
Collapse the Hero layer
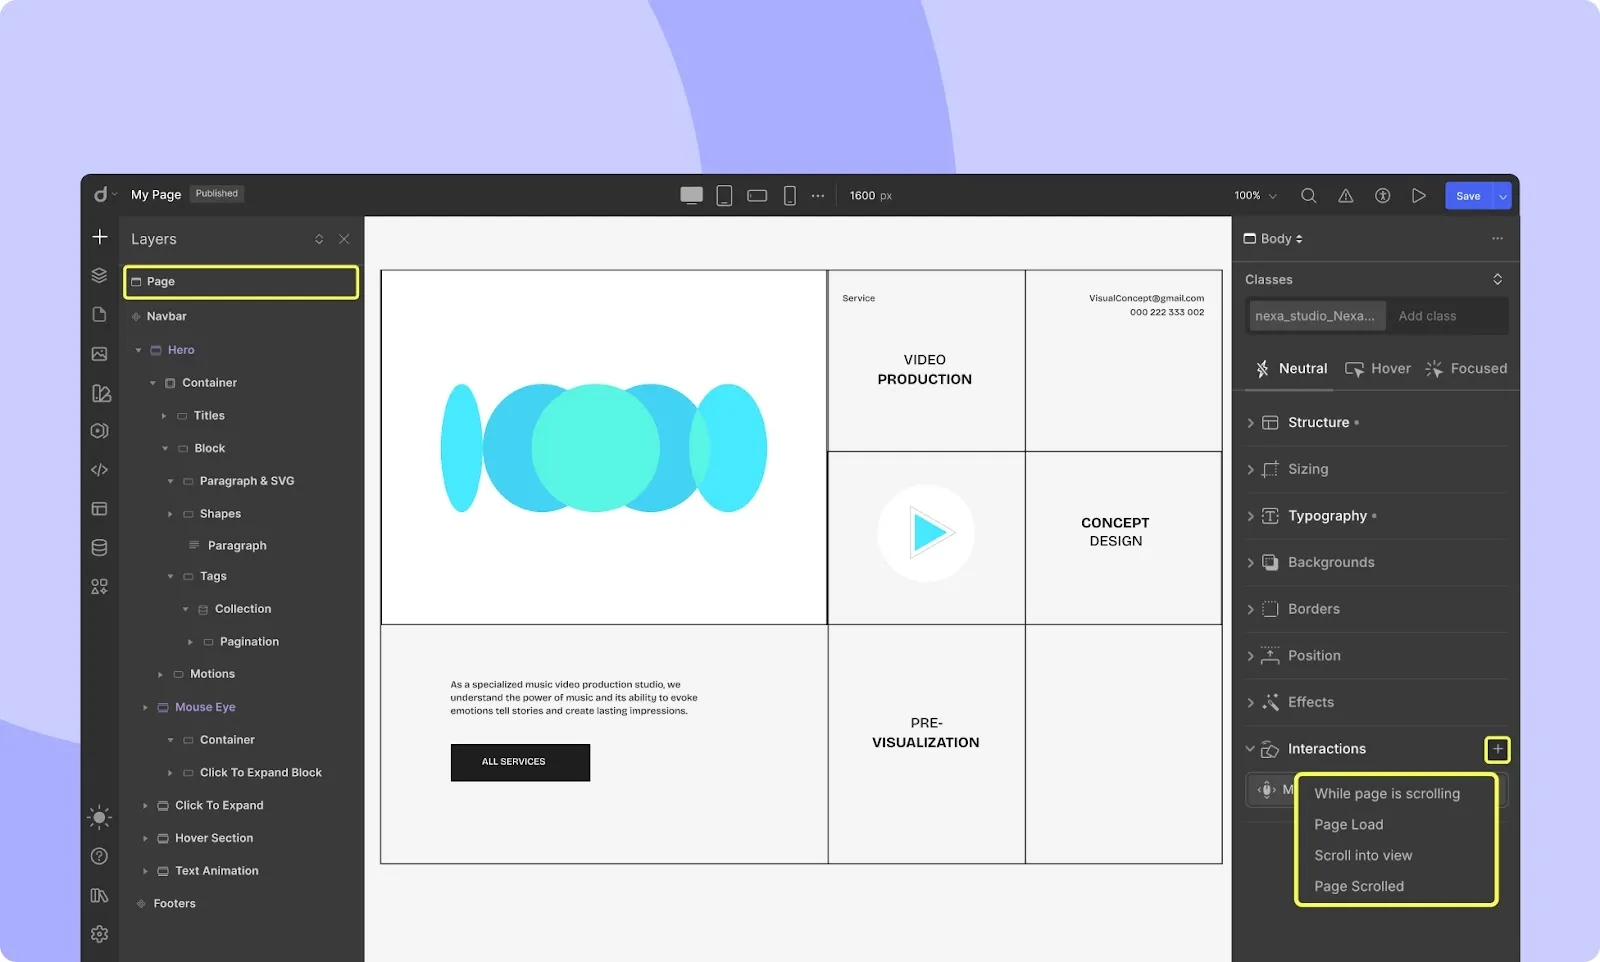[139, 350]
